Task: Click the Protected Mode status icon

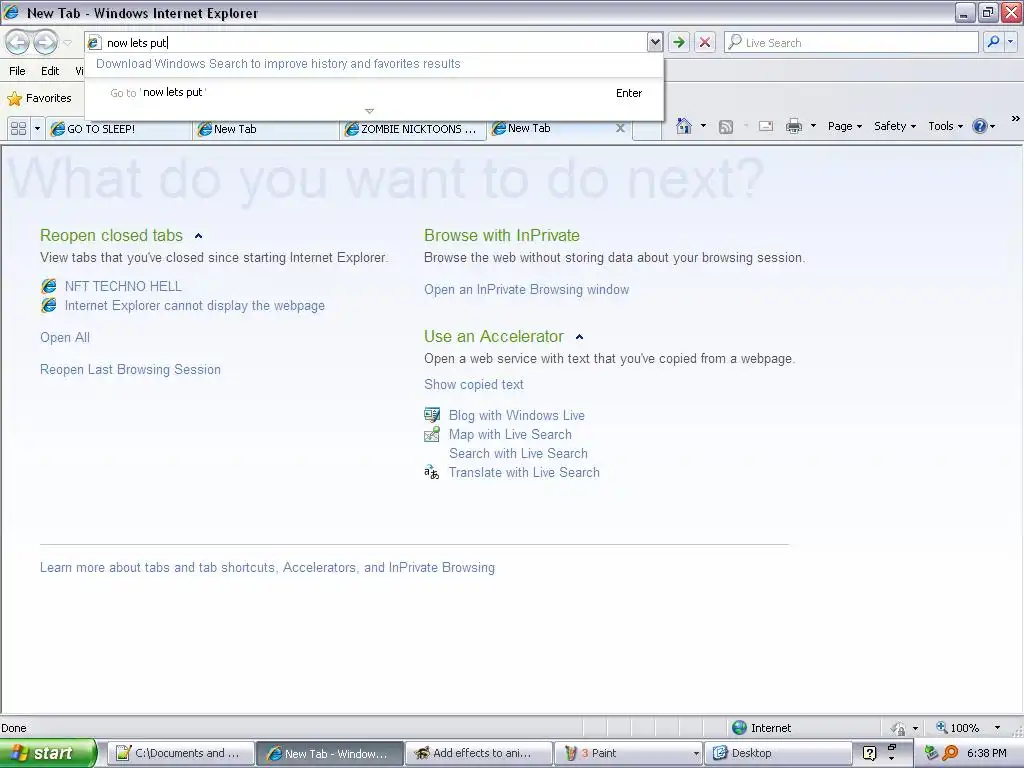Action: tap(898, 728)
